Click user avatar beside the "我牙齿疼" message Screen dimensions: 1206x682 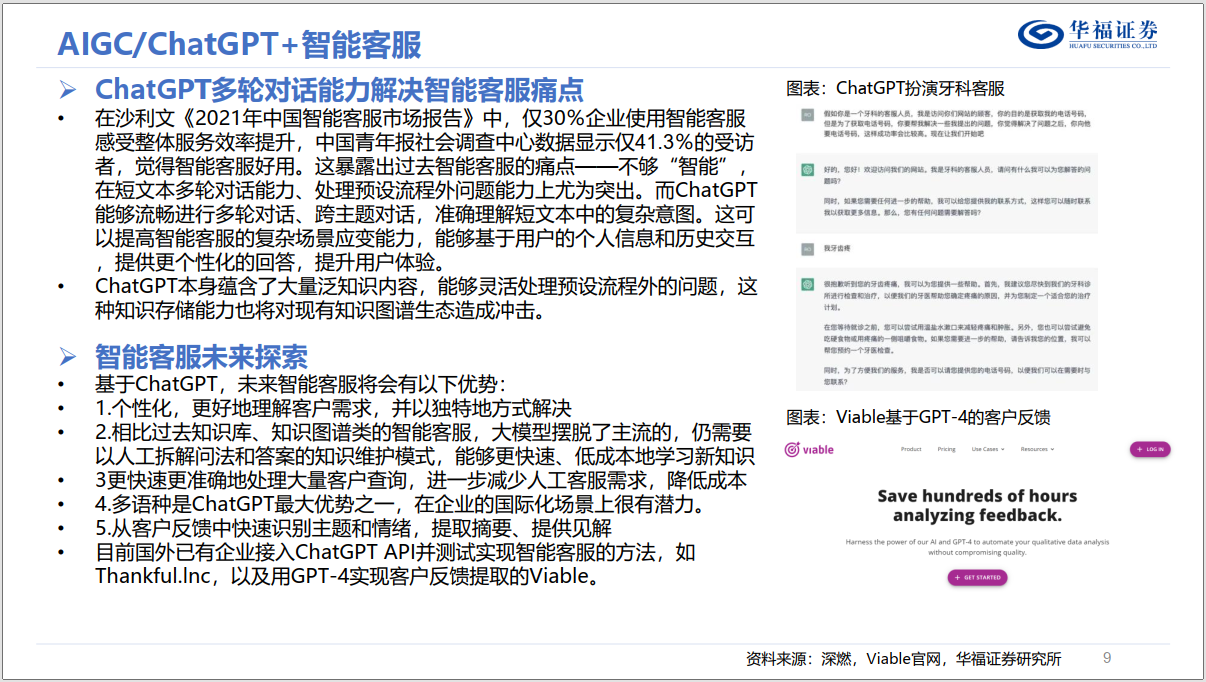[806, 247]
